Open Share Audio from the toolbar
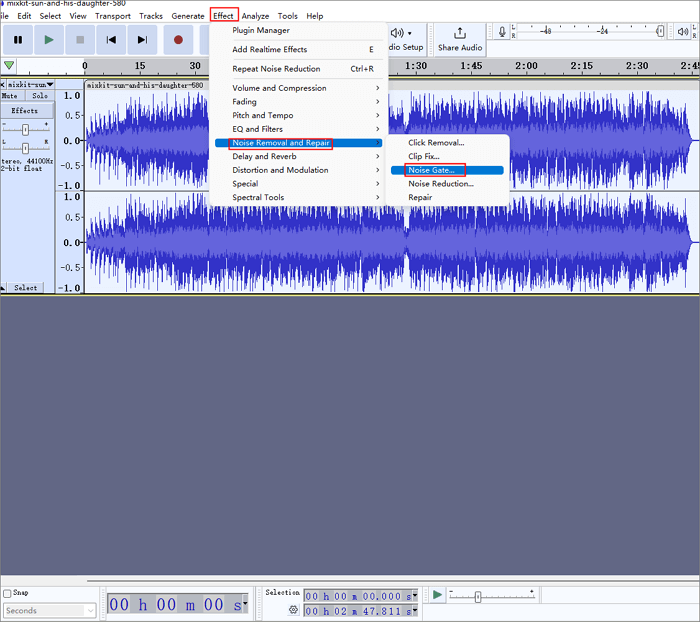 pyautogui.click(x=459, y=40)
